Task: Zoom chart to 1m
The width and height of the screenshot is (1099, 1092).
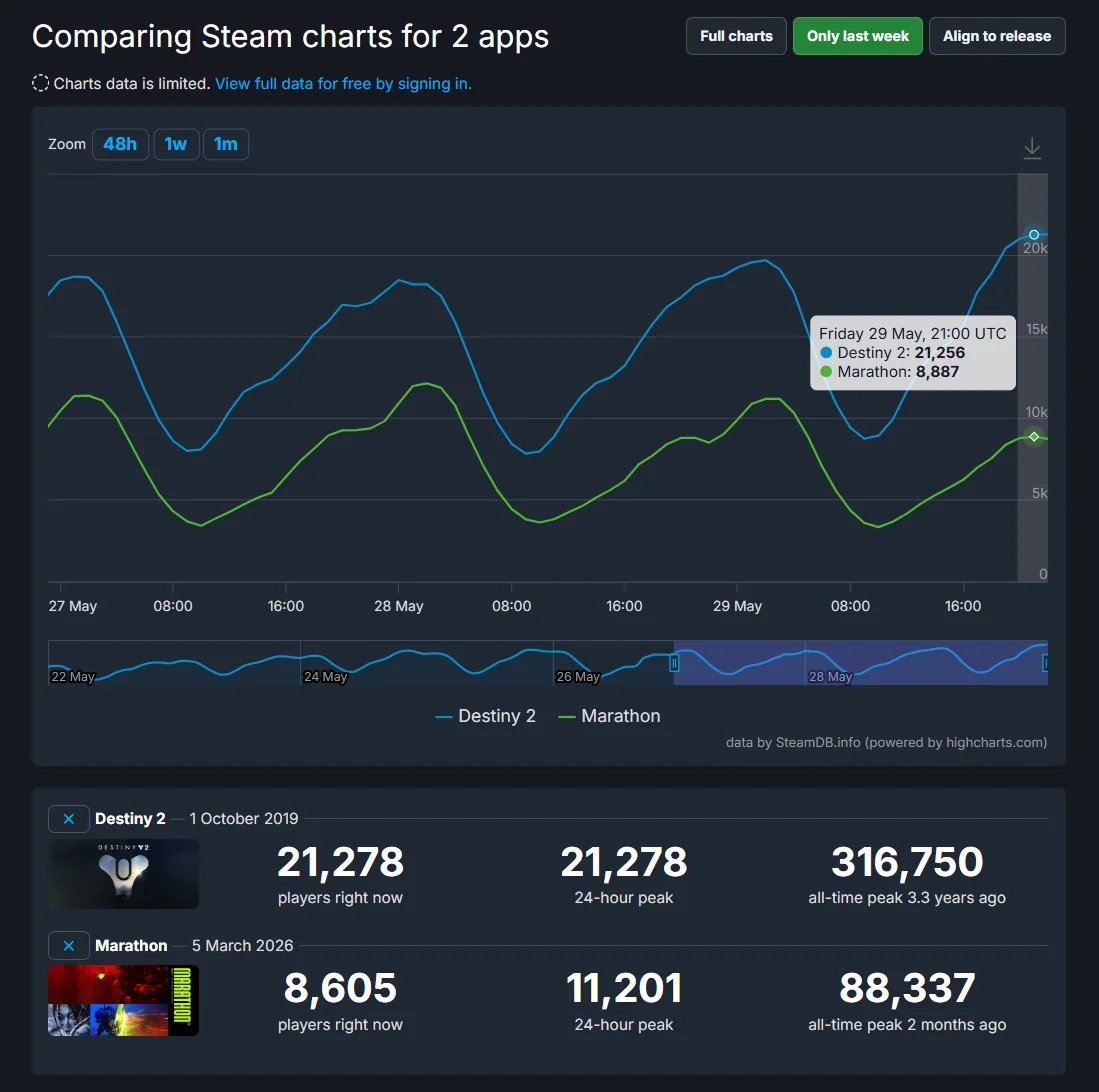Action: (x=226, y=144)
